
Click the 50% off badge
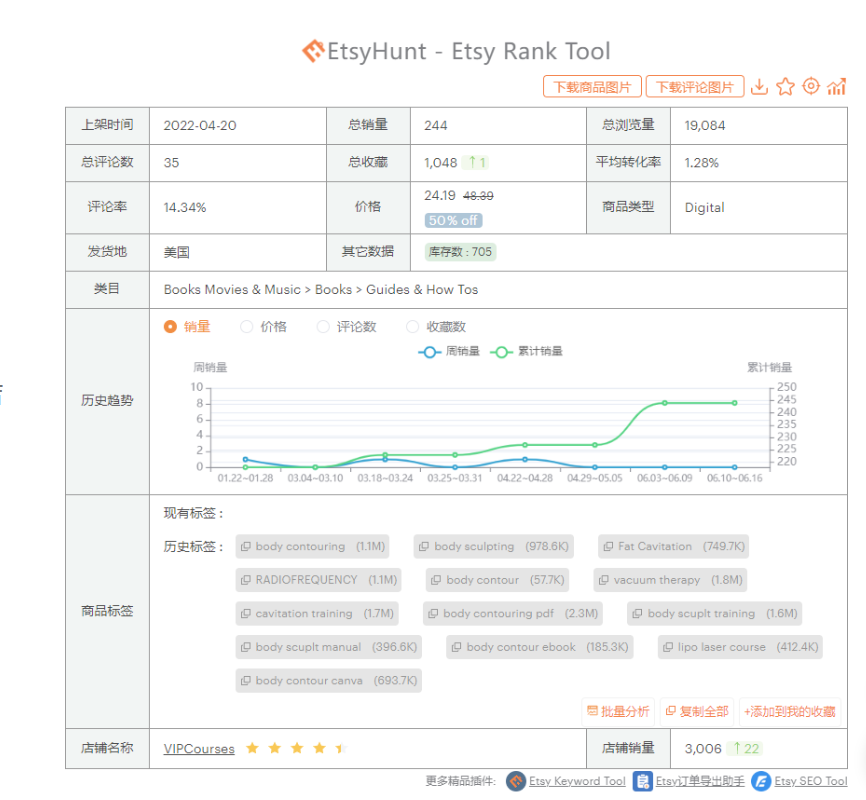point(453,220)
